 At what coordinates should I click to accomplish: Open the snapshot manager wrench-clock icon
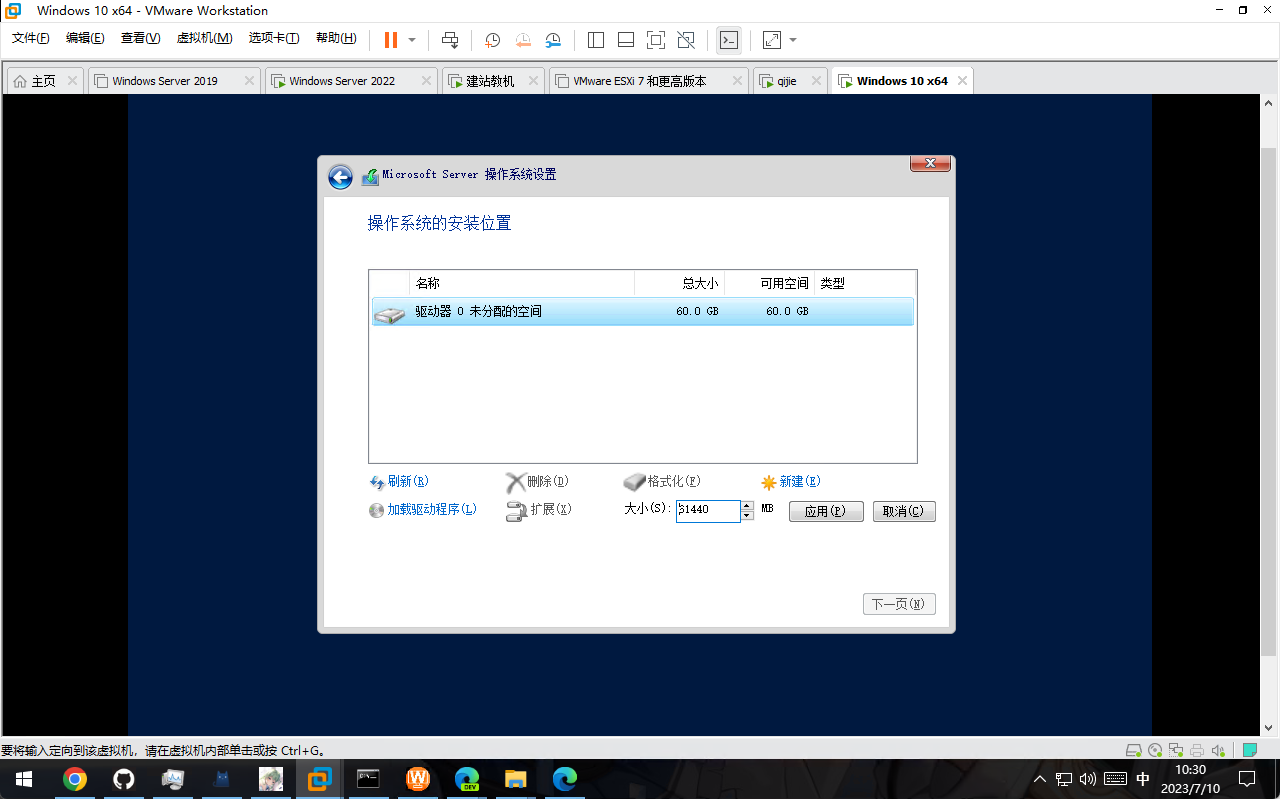coord(553,40)
